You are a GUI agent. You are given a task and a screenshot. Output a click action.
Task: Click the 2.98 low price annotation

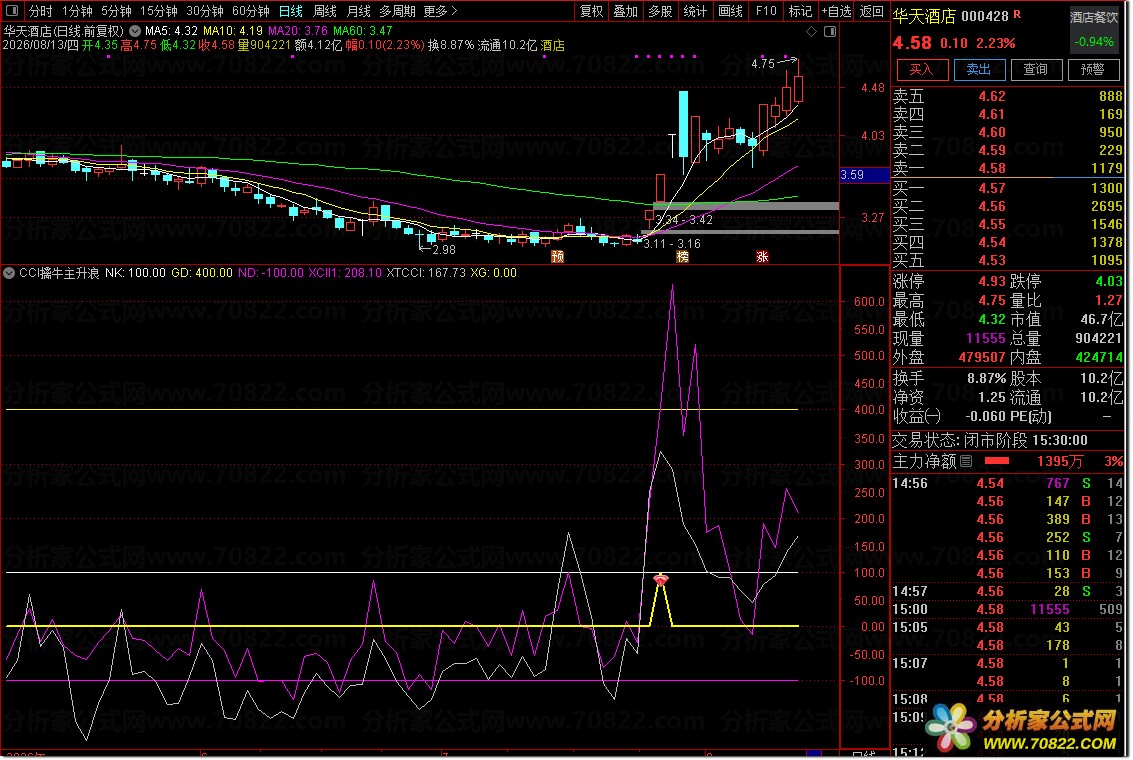[x=444, y=250]
